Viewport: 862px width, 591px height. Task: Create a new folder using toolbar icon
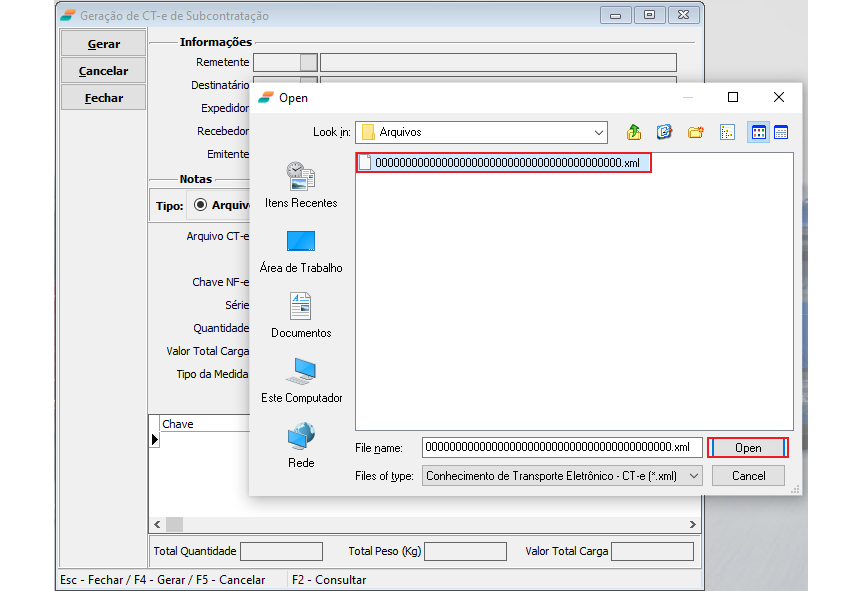[695, 132]
